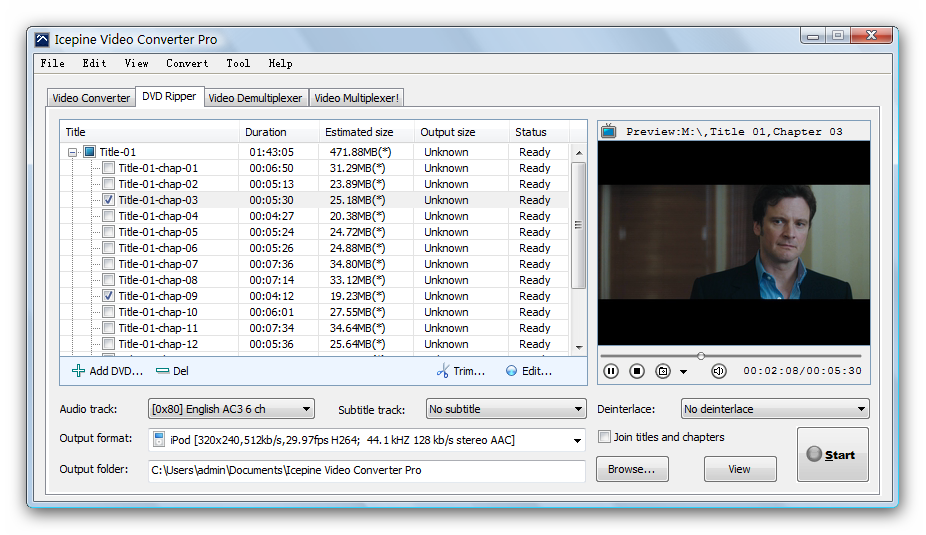Screen dimensions: 926x535
Task: Select the Title-01-chap-10 row
Action: (315, 312)
